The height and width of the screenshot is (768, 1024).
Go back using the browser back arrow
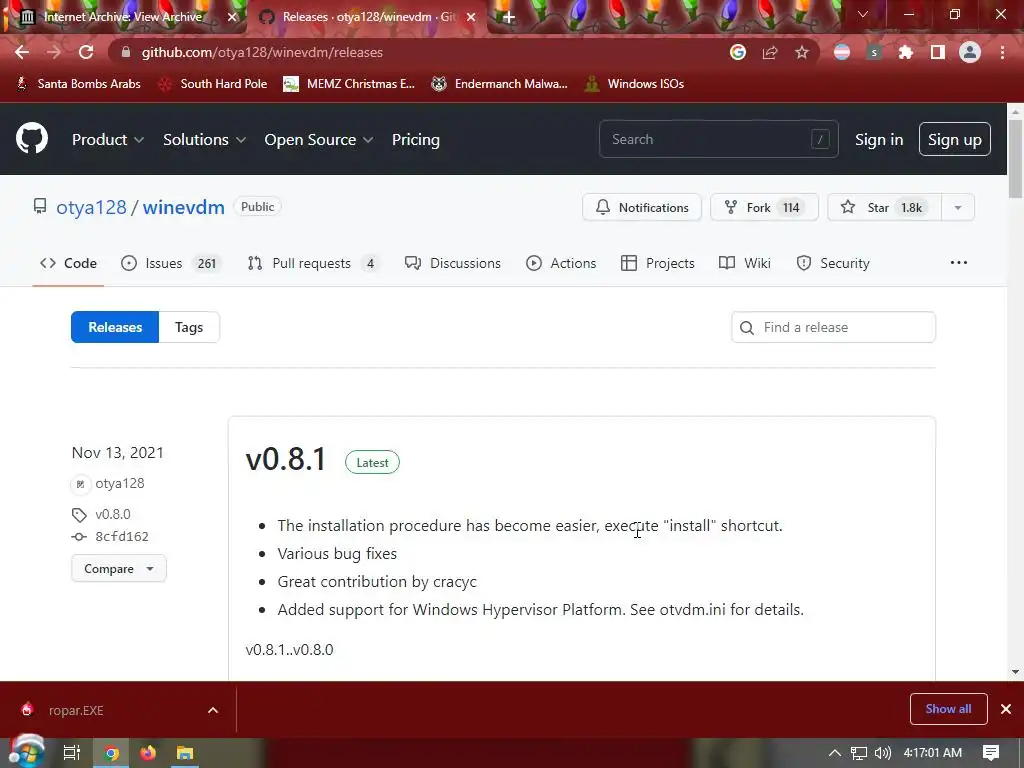[x=22, y=52]
